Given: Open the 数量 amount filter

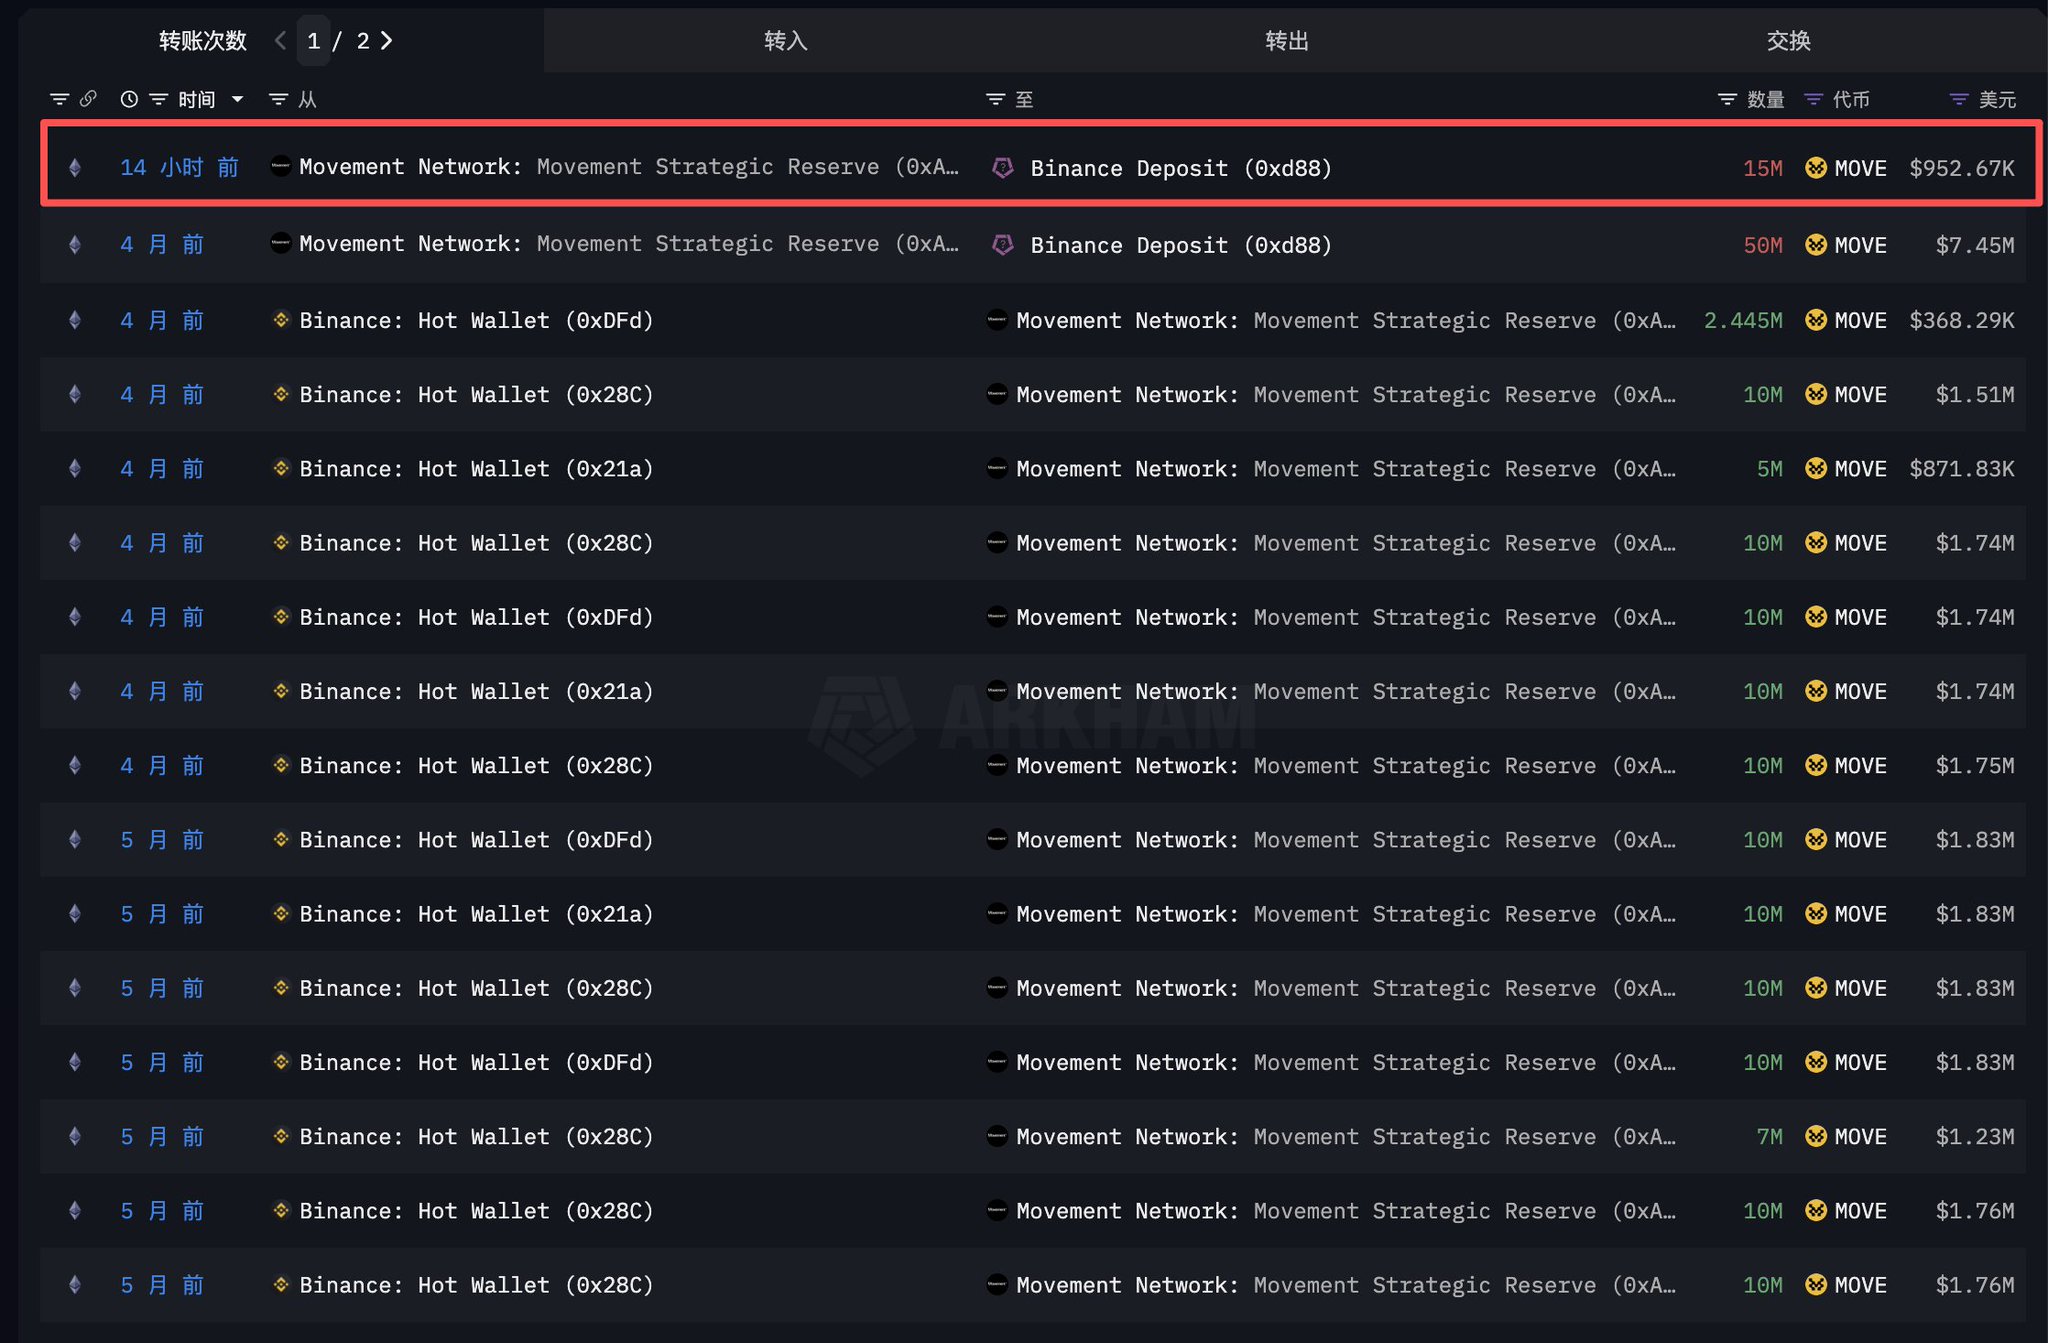Looking at the screenshot, I should click(1727, 99).
